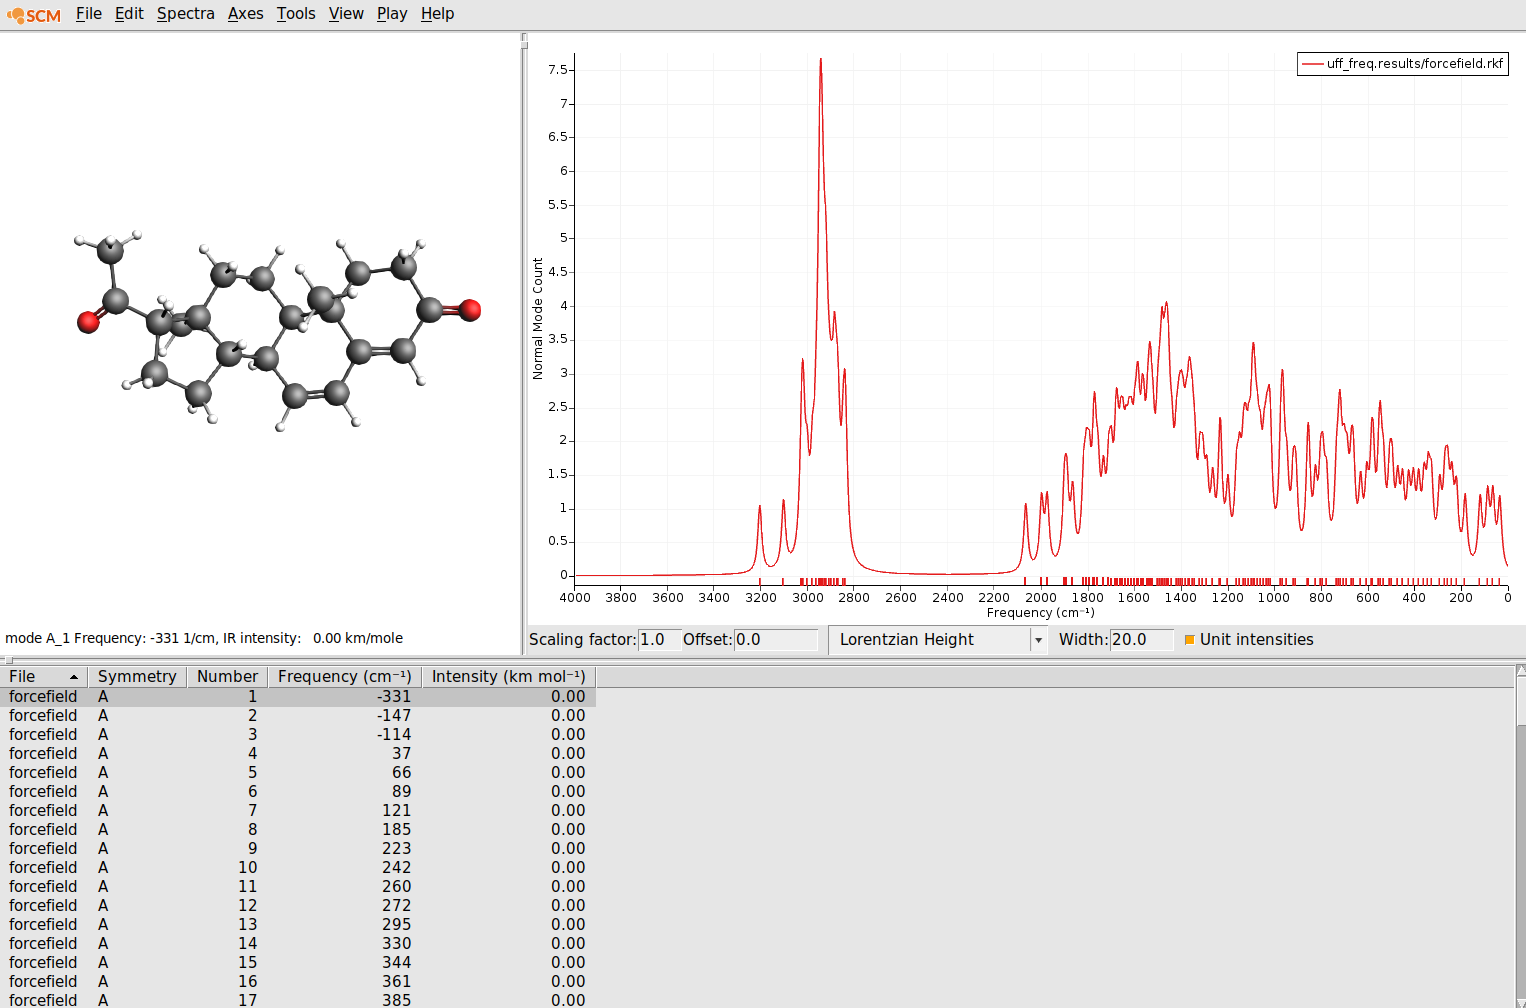This screenshot has width=1526, height=1008.
Task: Click the Offset input field
Action: click(x=776, y=640)
